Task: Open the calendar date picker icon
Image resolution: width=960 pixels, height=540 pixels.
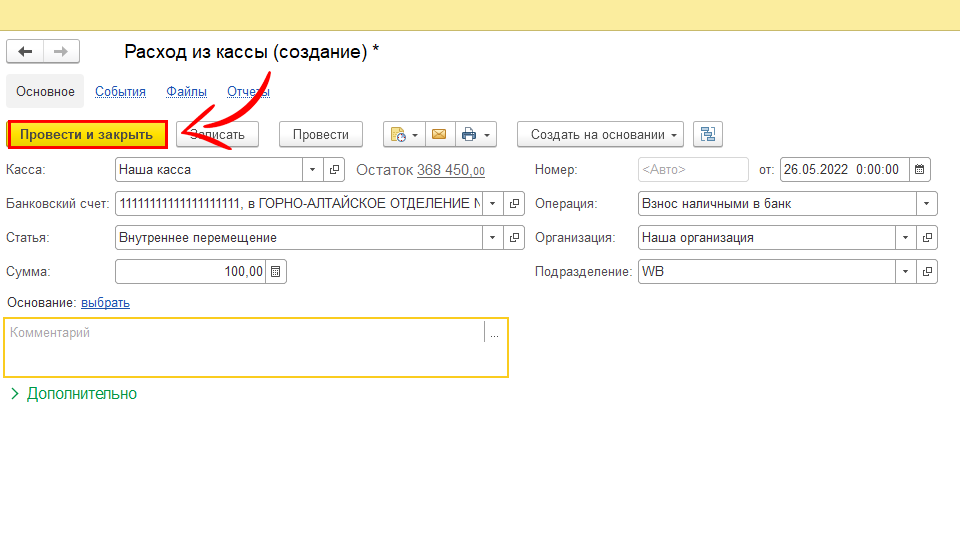Action: pyautogui.click(x=920, y=170)
